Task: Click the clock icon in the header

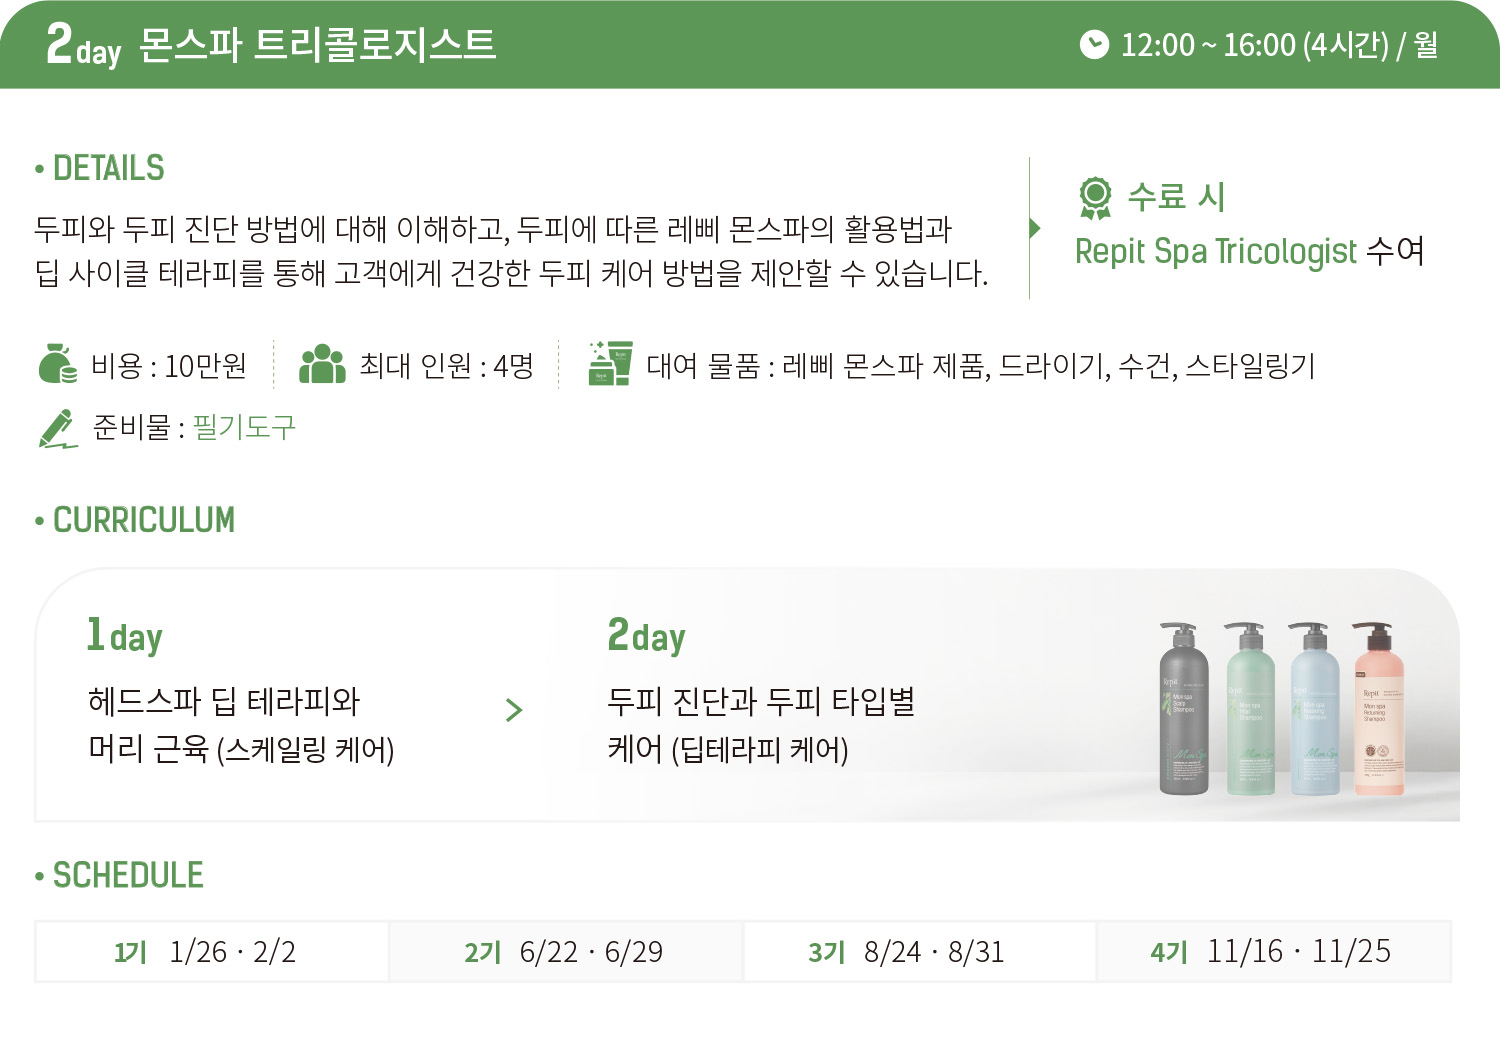Action: coord(1094,45)
